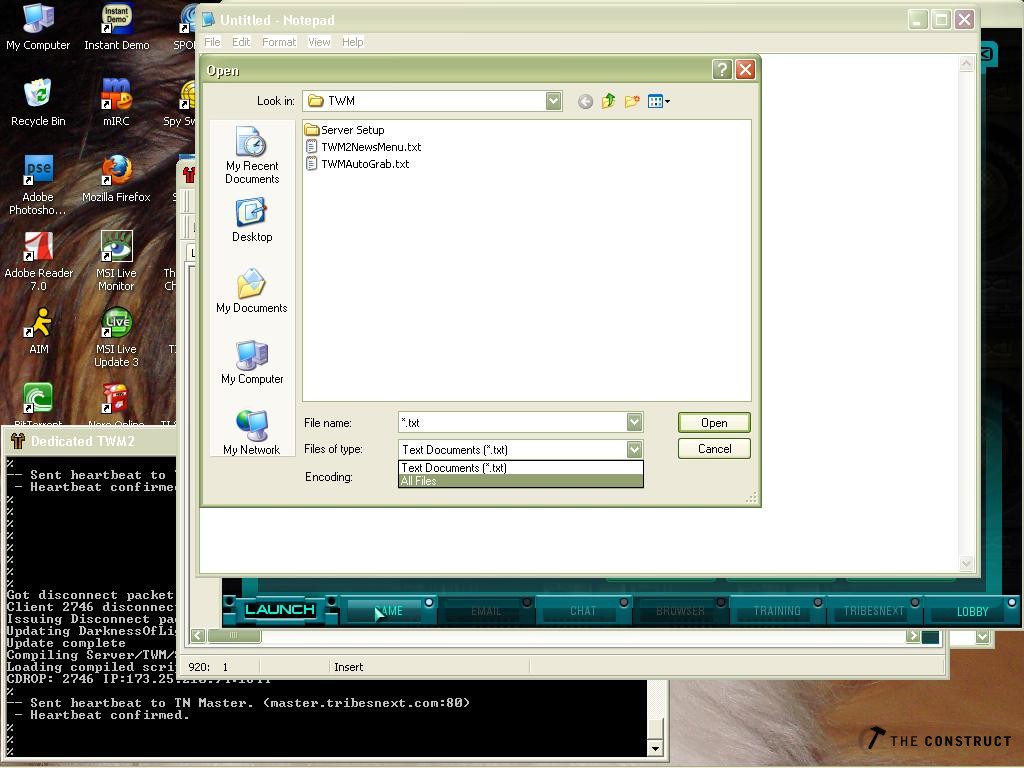Click the console window's scrollbar down arrow
Image resolution: width=1024 pixels, height=768 pixels.
point(655,748)
